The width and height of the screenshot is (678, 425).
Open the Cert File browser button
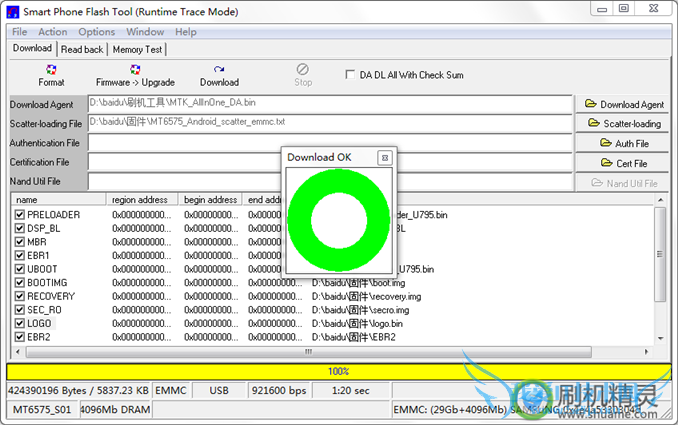tap(624, 163)
